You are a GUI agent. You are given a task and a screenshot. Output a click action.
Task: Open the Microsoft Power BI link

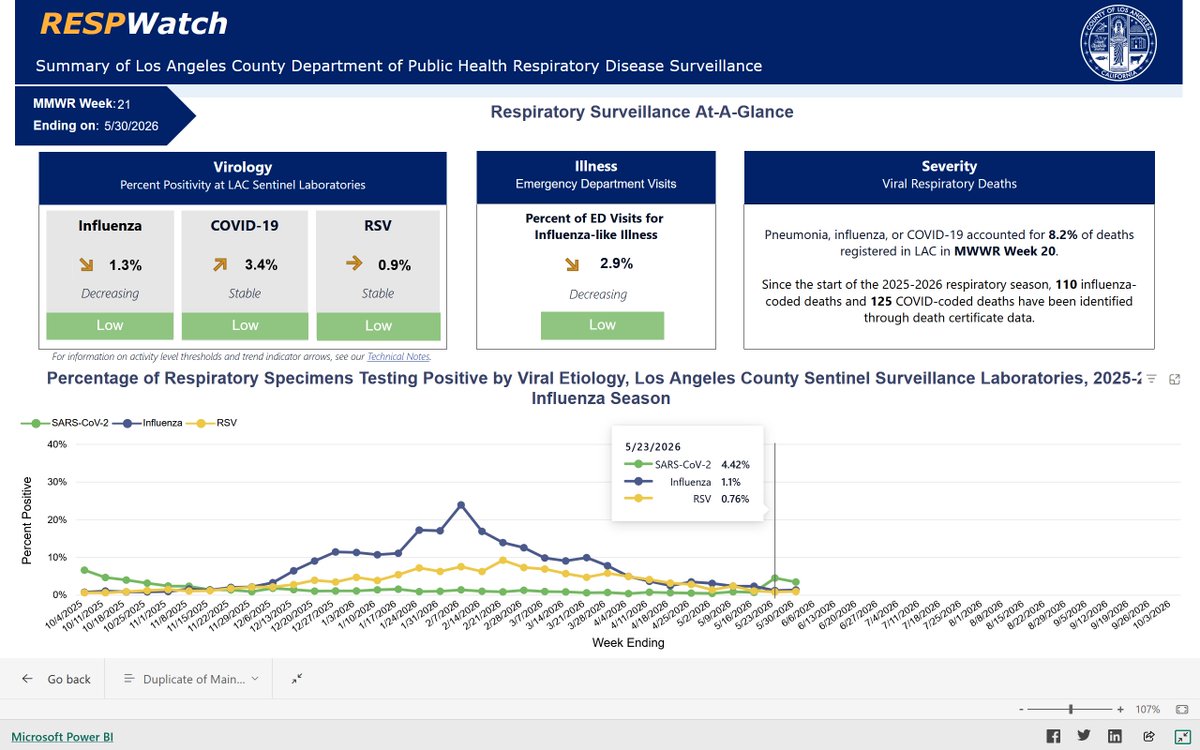62,737
